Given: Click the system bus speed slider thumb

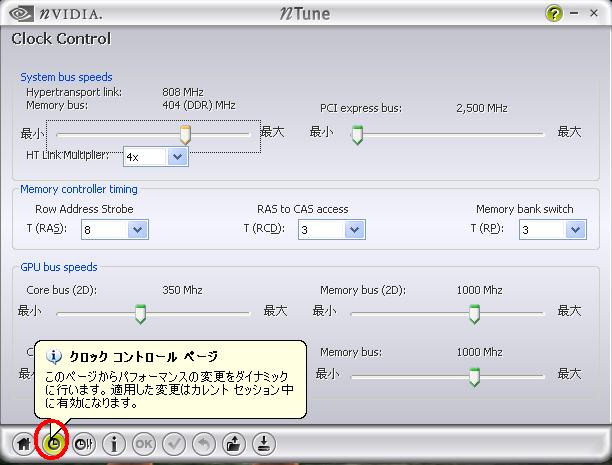Looking at the screenshot, I should [x=185, y=135].
